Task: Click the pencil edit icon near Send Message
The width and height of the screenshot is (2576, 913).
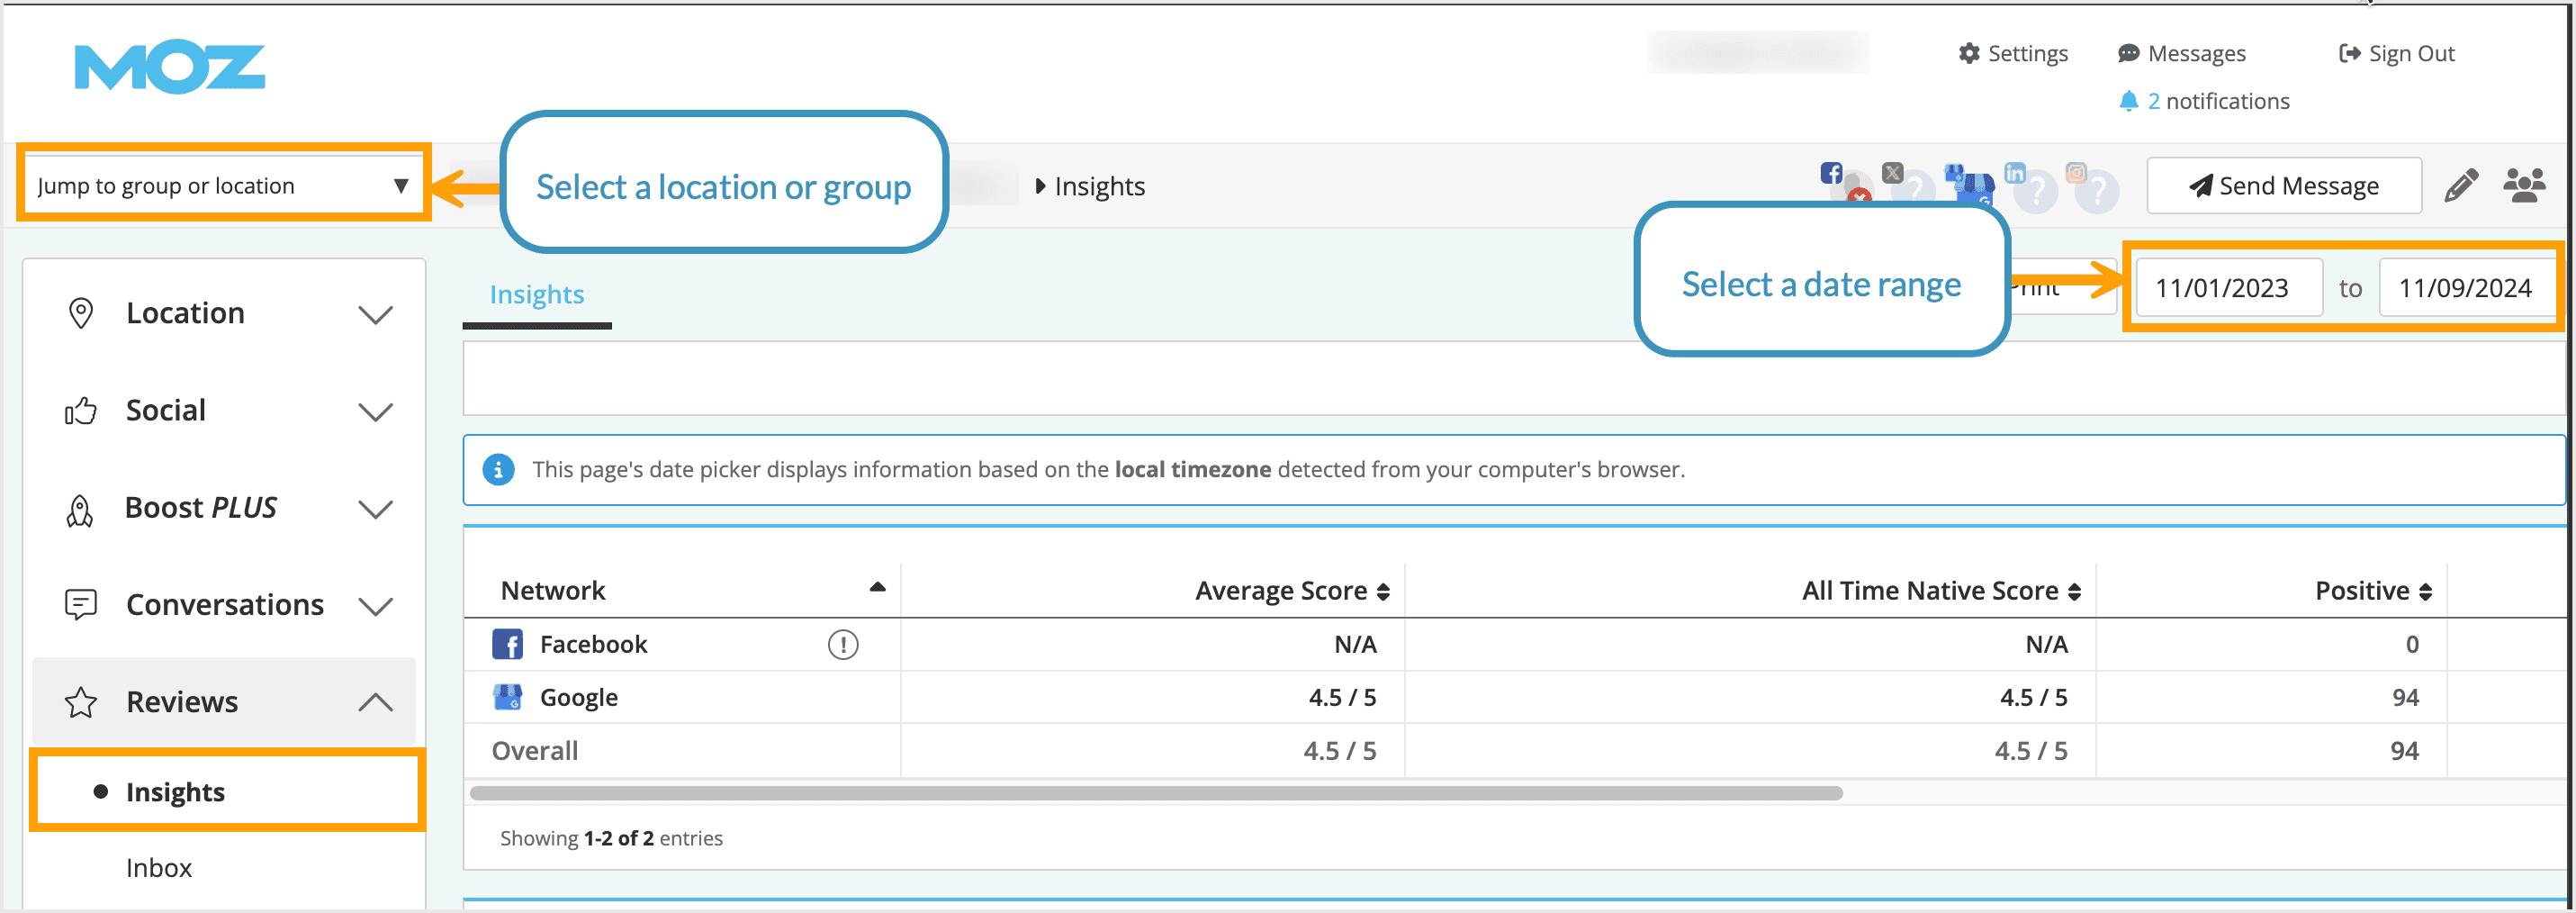Action: 2462,185
